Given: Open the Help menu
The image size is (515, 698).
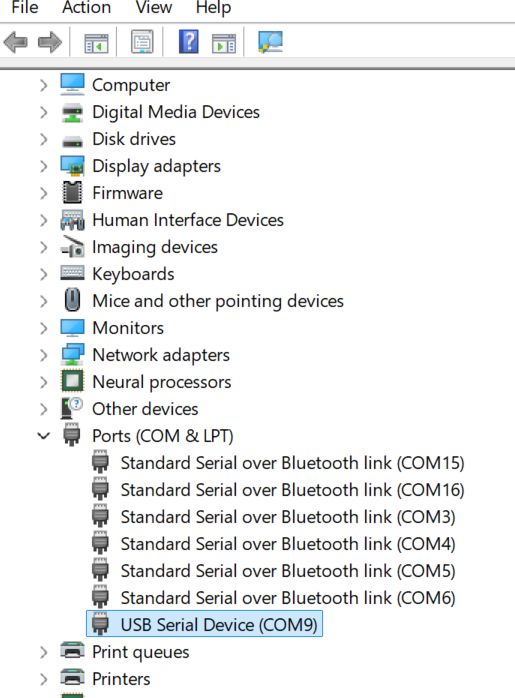Looking at the screenshot, I should click(213, 8).
